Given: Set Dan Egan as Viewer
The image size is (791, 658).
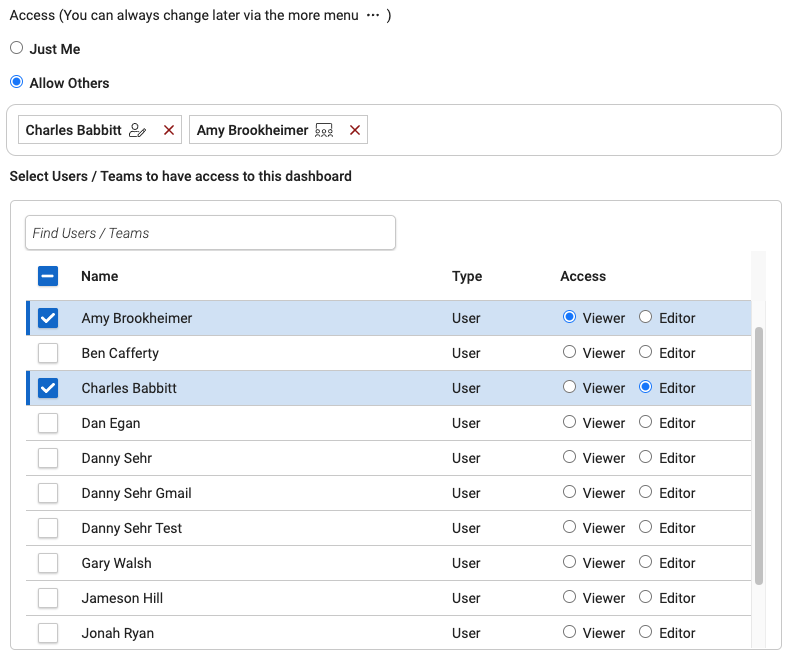Looking at the screenshot, I should pyautogui.click(x=569, y=422).
